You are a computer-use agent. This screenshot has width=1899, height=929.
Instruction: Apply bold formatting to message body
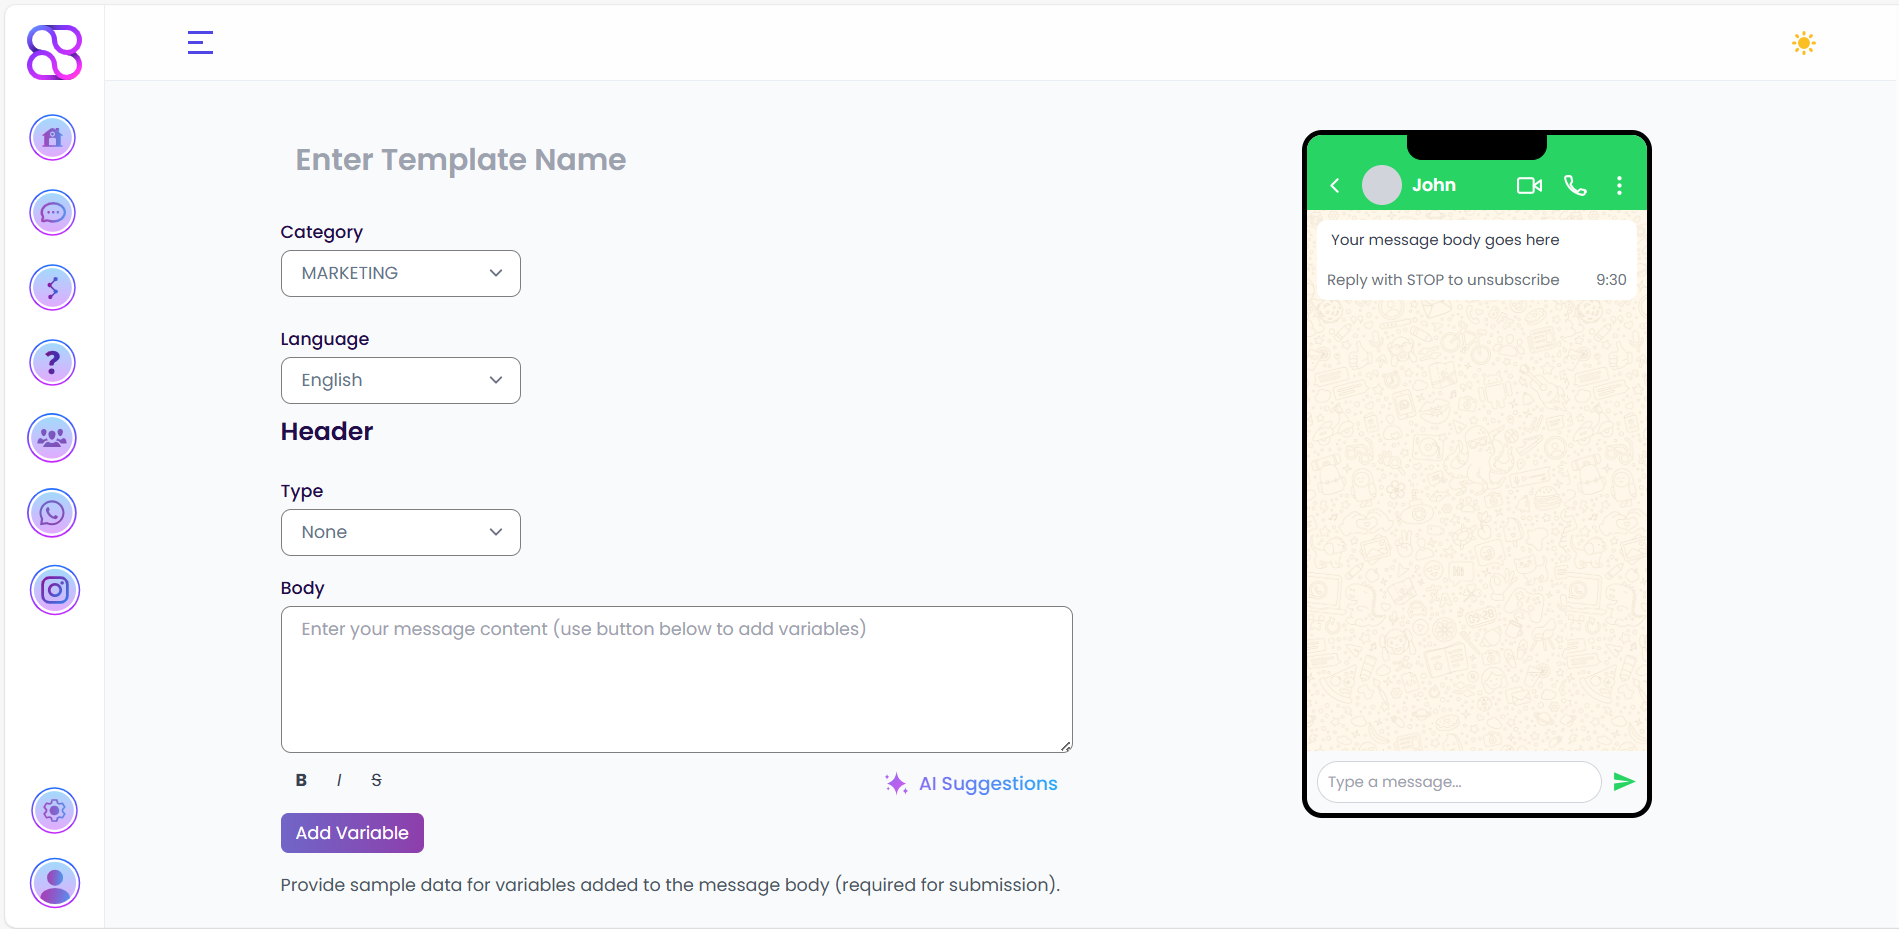(301, 780)
